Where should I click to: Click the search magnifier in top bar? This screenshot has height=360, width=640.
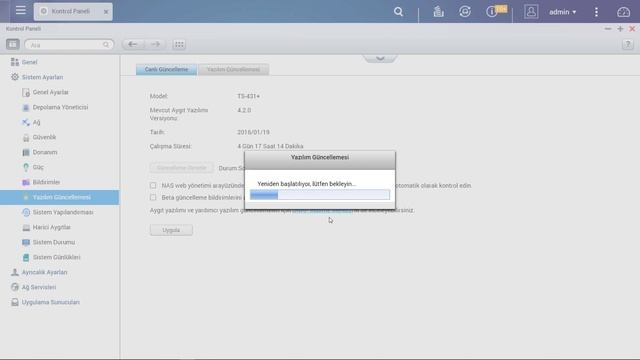(398, 12)
